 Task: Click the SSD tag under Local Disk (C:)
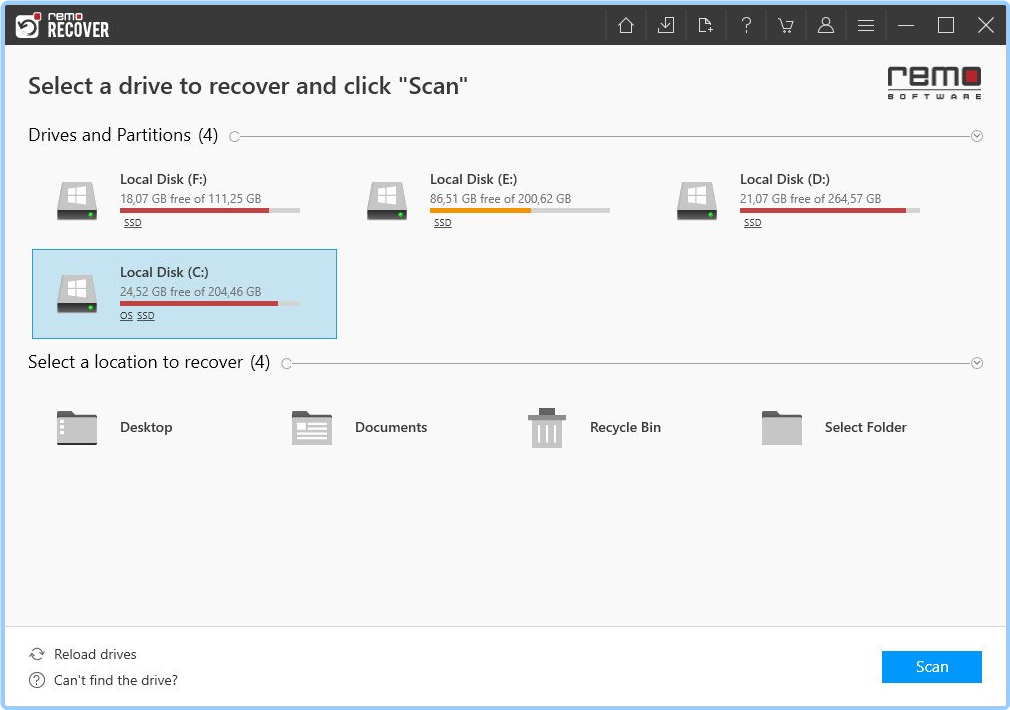point(146,316)
